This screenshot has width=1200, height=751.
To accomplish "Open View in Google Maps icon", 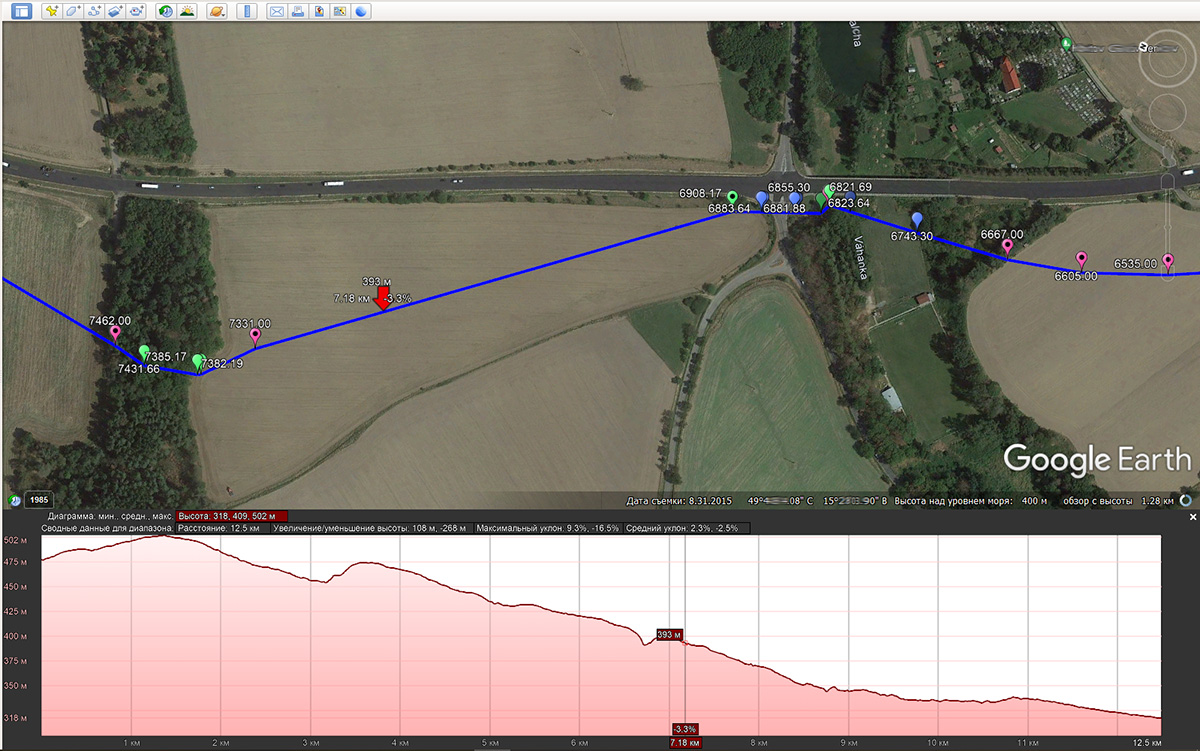I will [339, 12].
